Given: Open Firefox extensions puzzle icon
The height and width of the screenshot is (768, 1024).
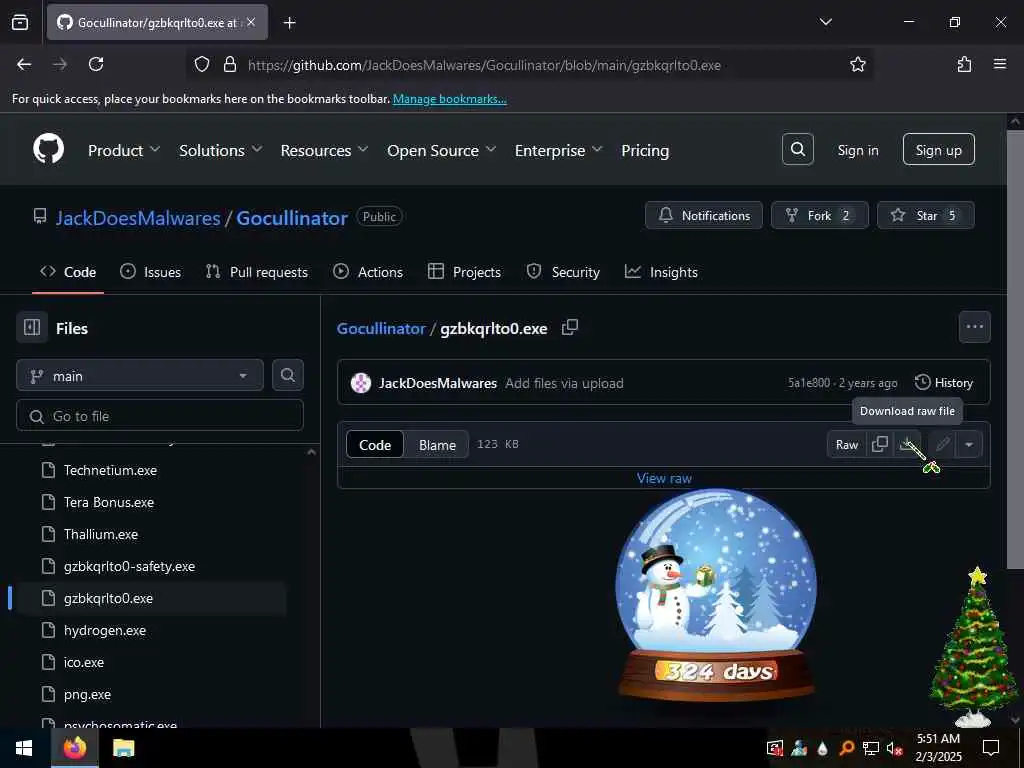Looking at the screenshot, I should (x=964, y=64).
